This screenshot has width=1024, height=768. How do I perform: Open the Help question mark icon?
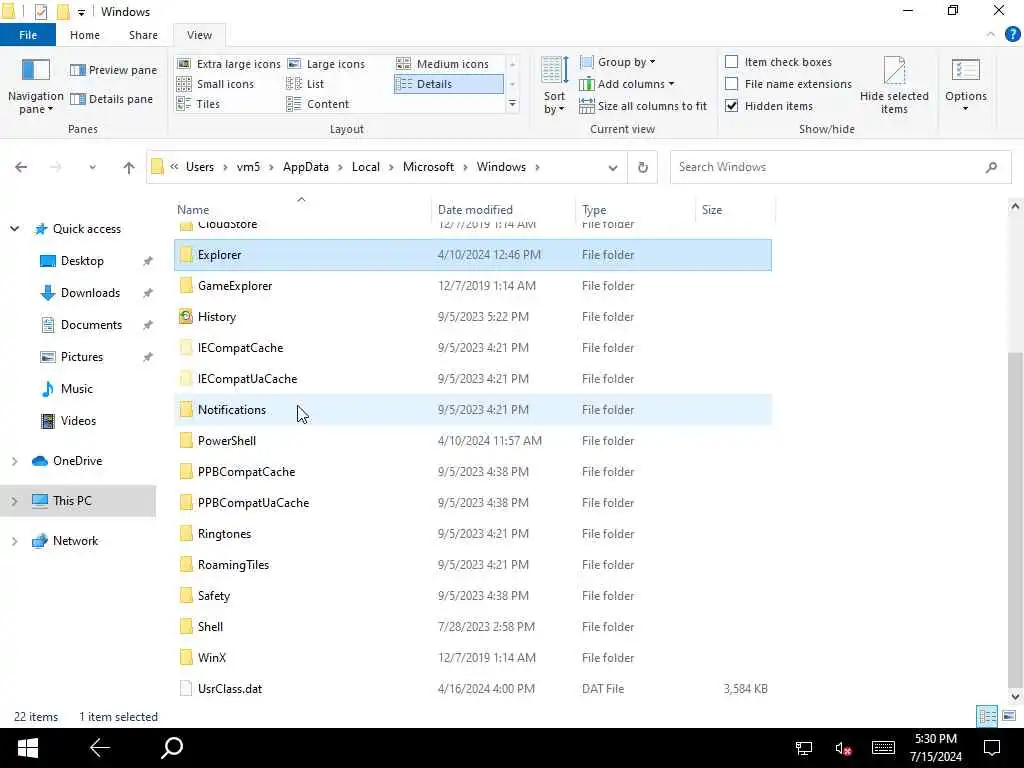(1012, 35)
